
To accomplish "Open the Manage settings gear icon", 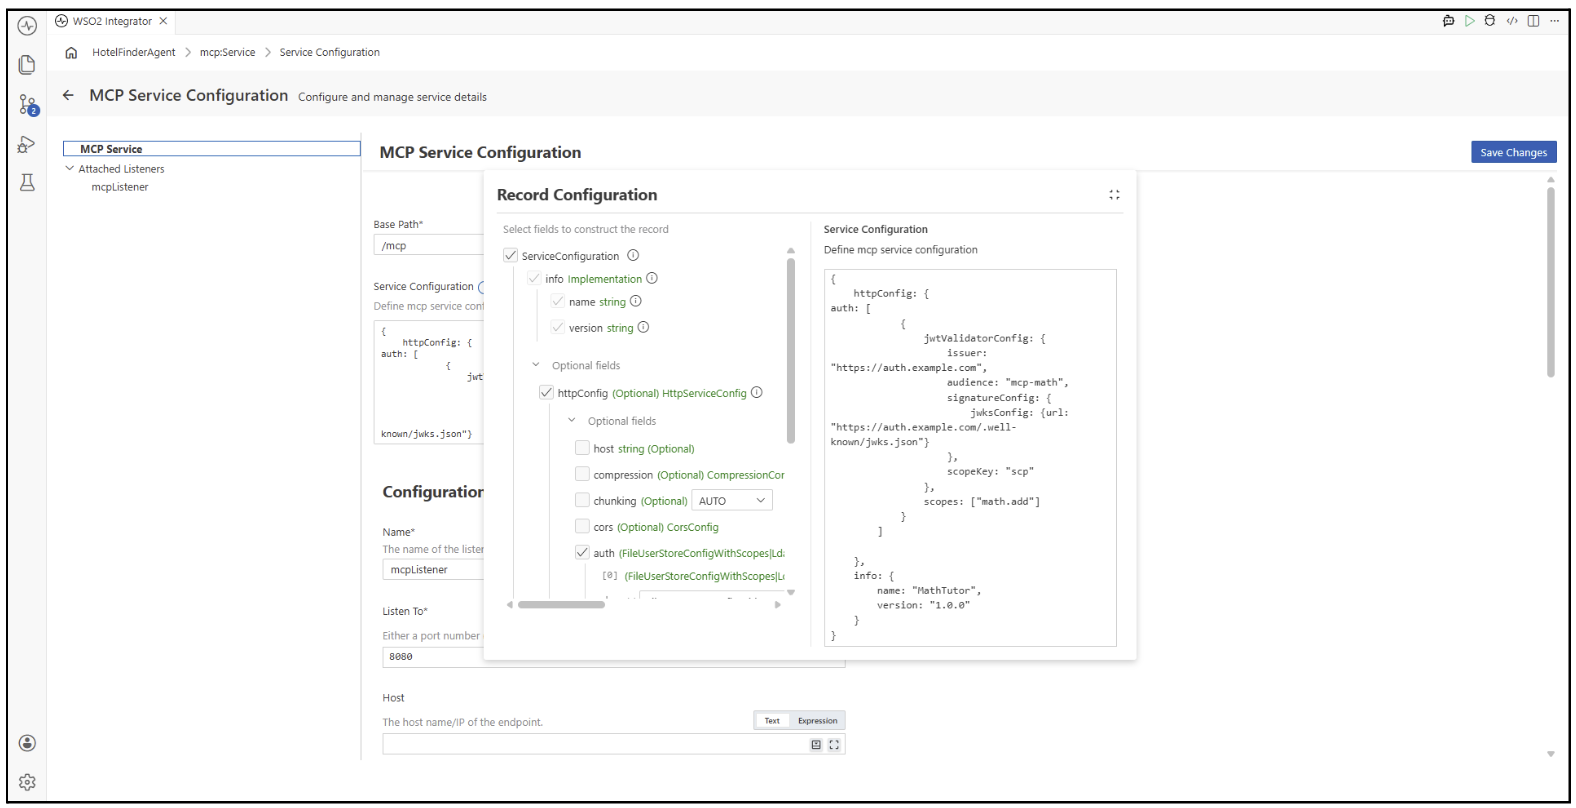I will pyautogui.click(x=27, y=782).
